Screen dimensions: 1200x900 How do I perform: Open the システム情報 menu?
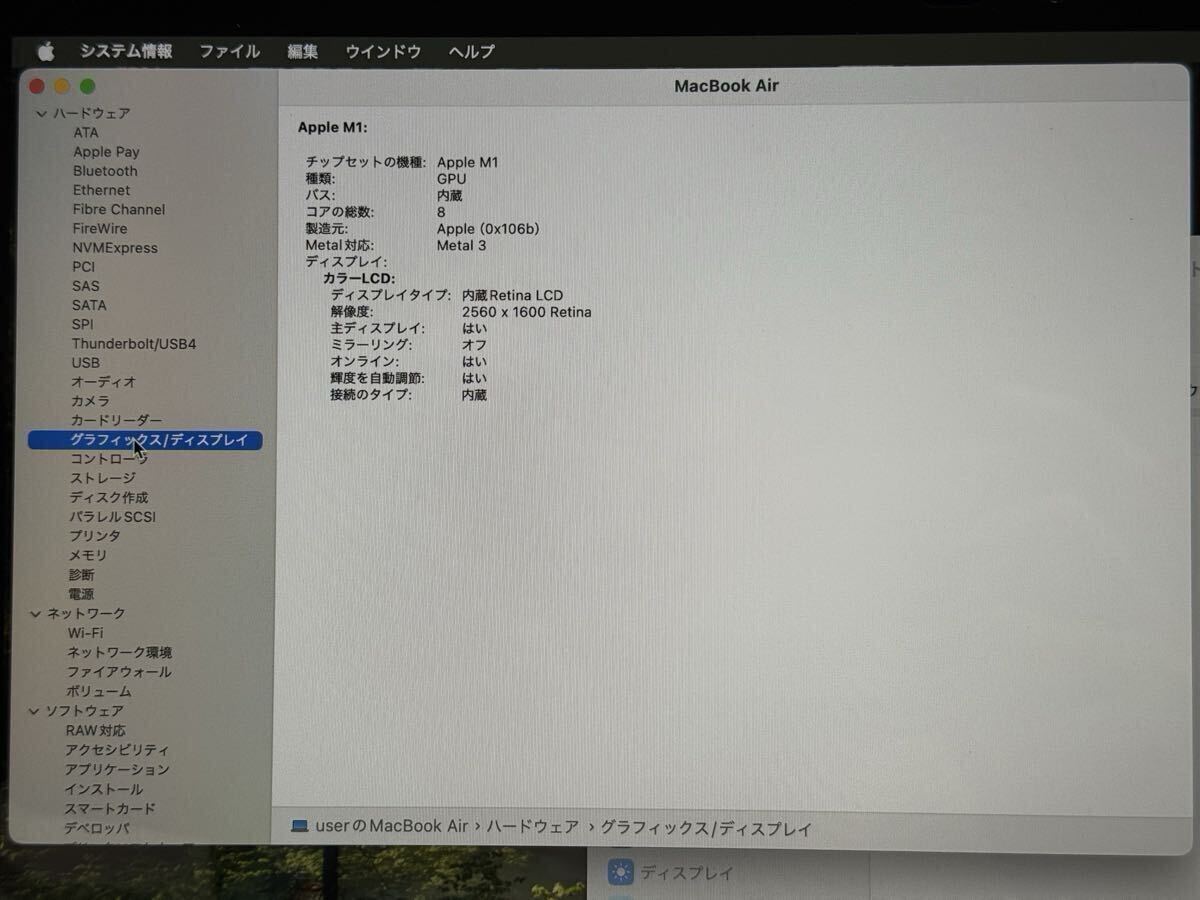[126, 51]
